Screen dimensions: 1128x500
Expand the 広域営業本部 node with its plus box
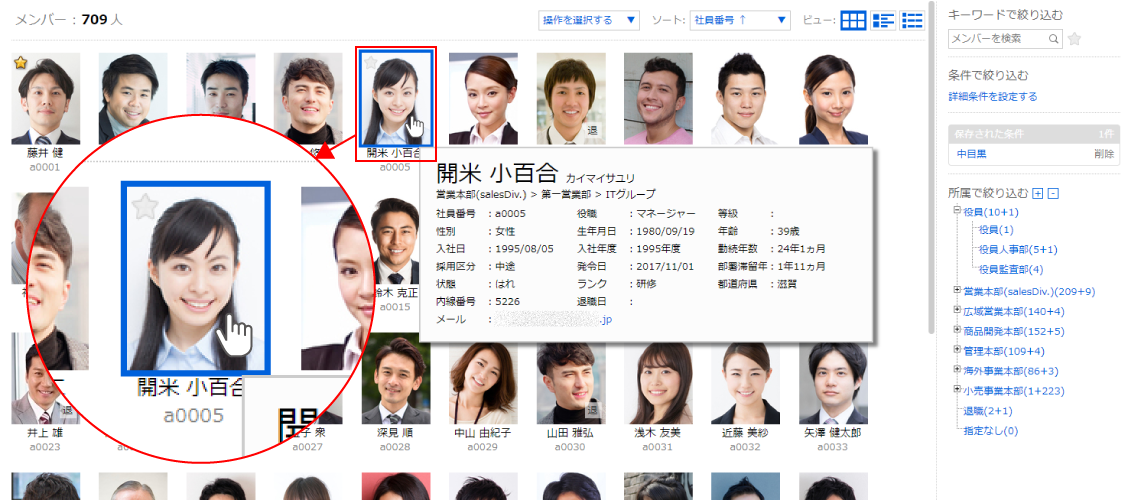pos(958,311)
